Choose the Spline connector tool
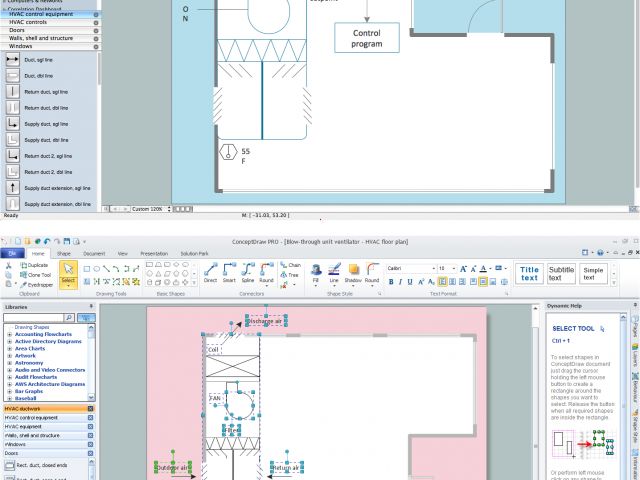Viewport: 640px width, 480px height. [248, 272]
